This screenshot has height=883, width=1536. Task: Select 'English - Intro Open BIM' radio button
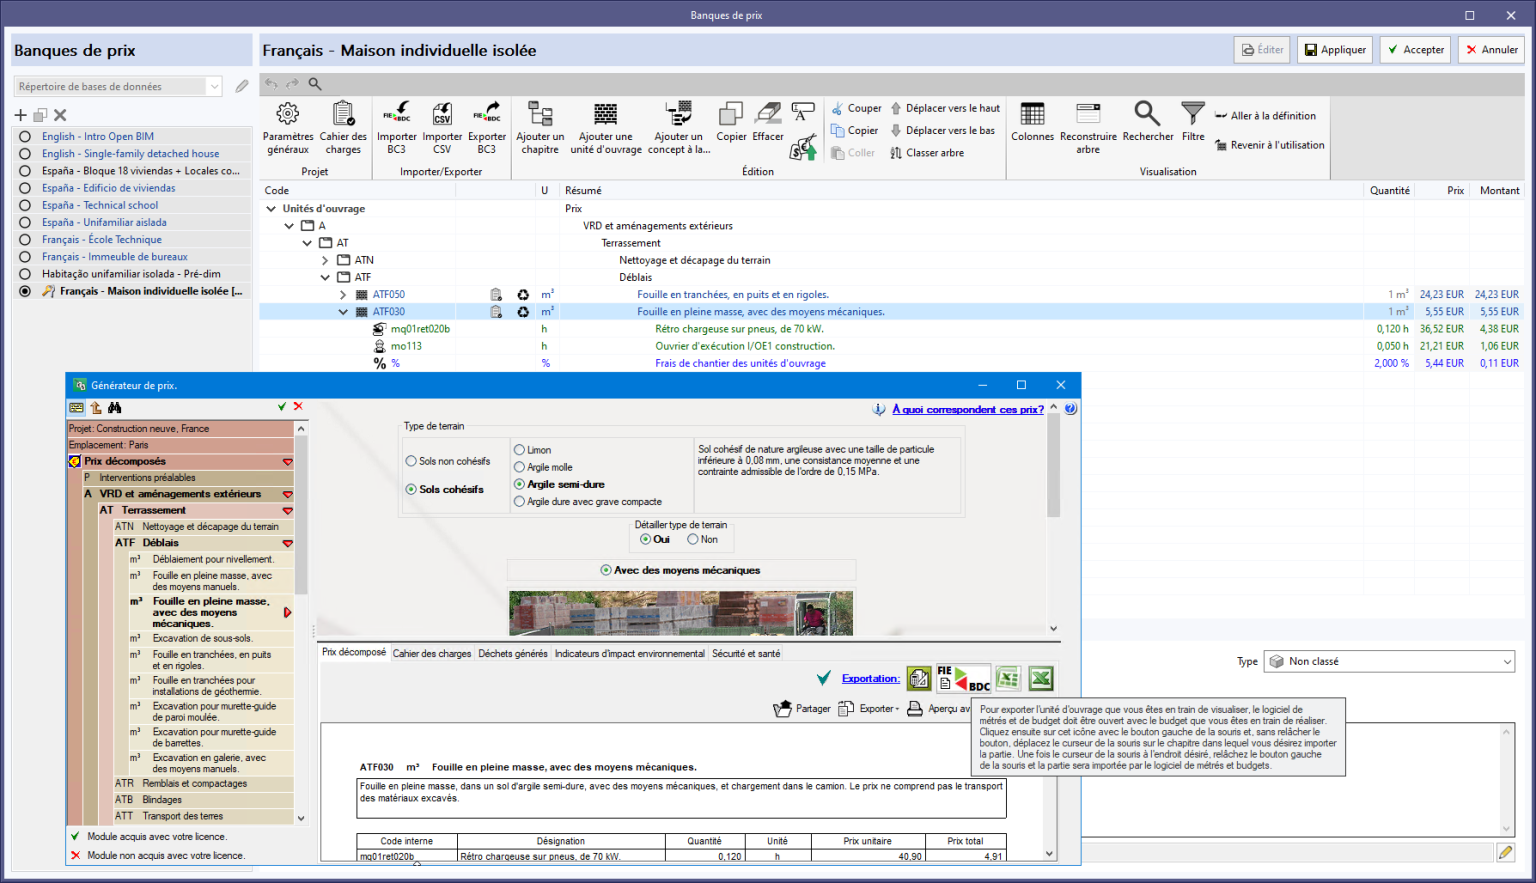(x=25, y=137)
